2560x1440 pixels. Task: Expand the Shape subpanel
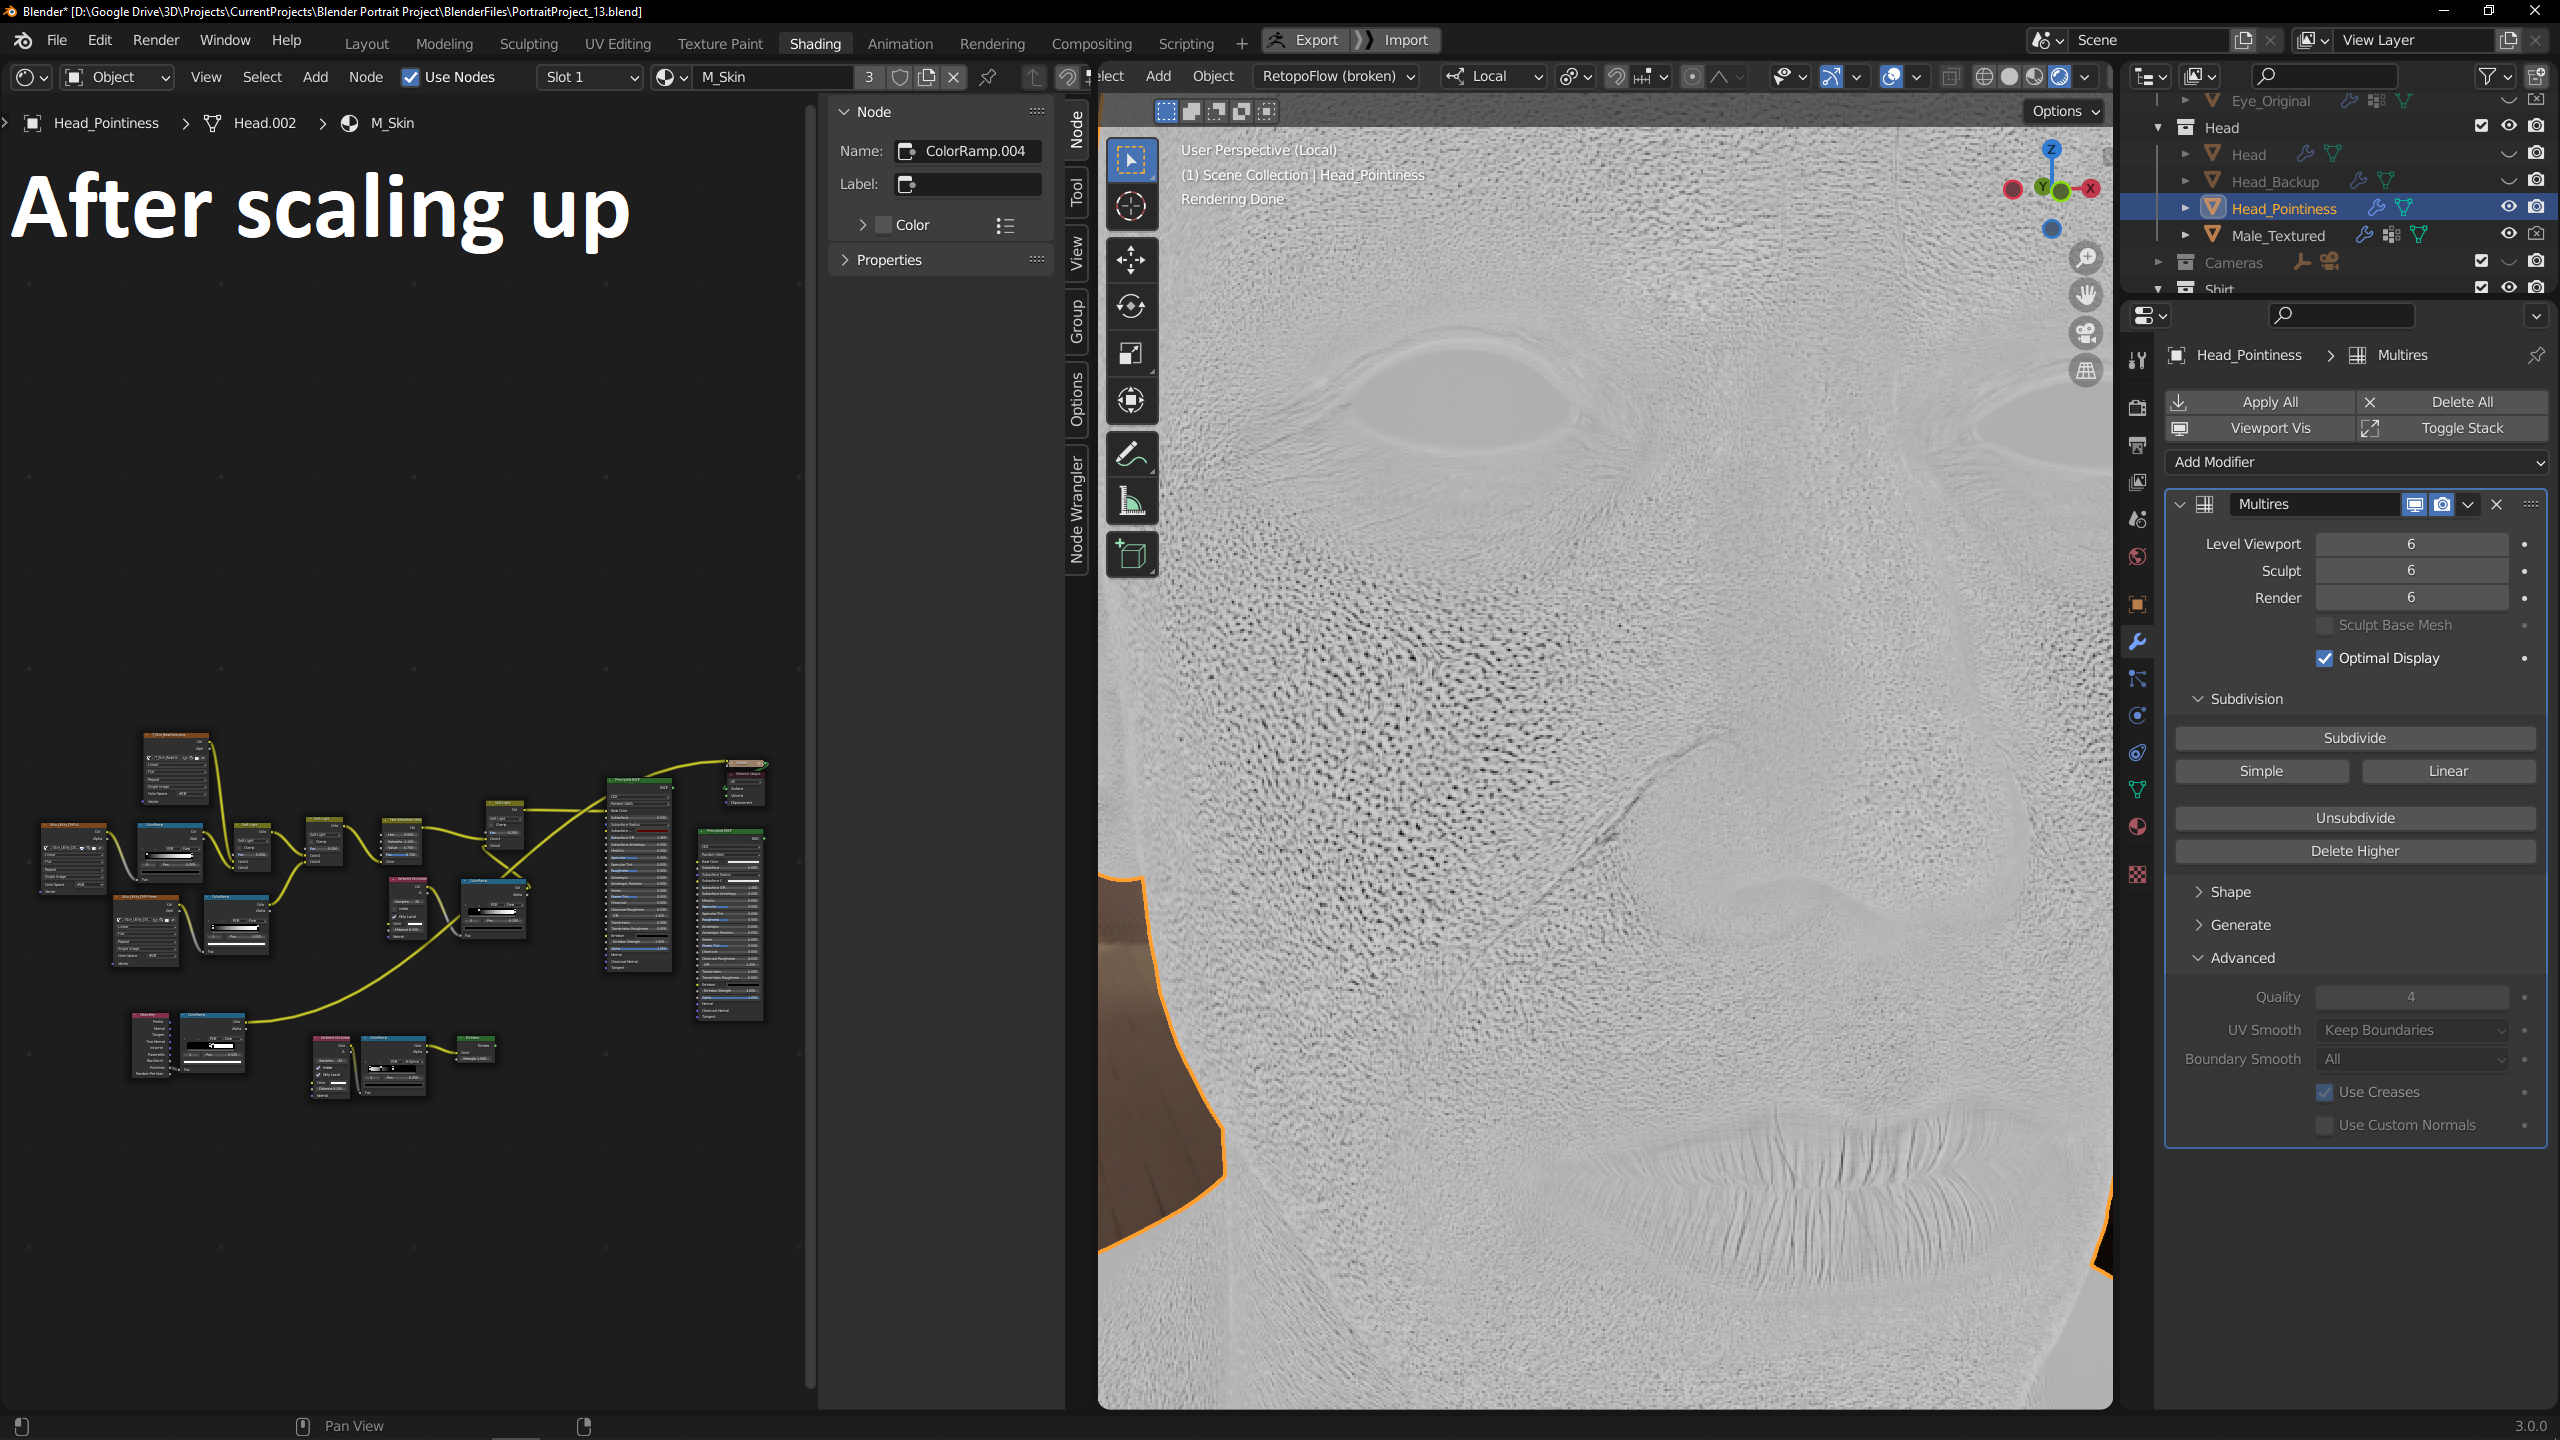tap(2230, 892)
